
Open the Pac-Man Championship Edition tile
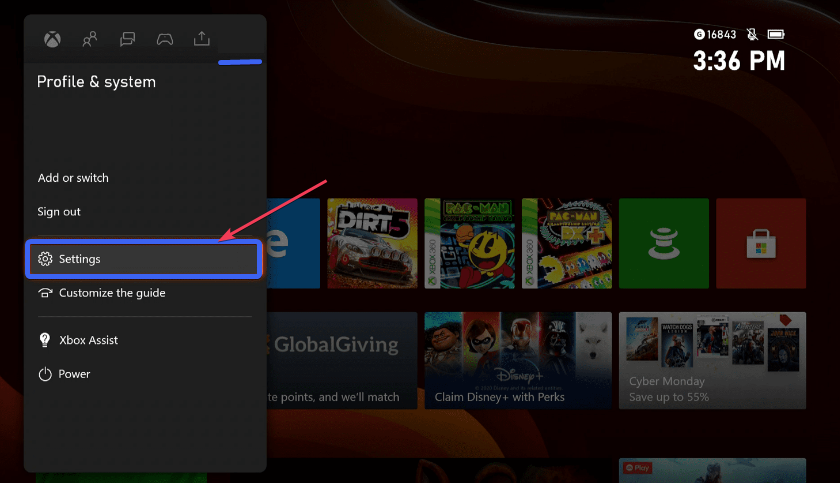(469, 244)
